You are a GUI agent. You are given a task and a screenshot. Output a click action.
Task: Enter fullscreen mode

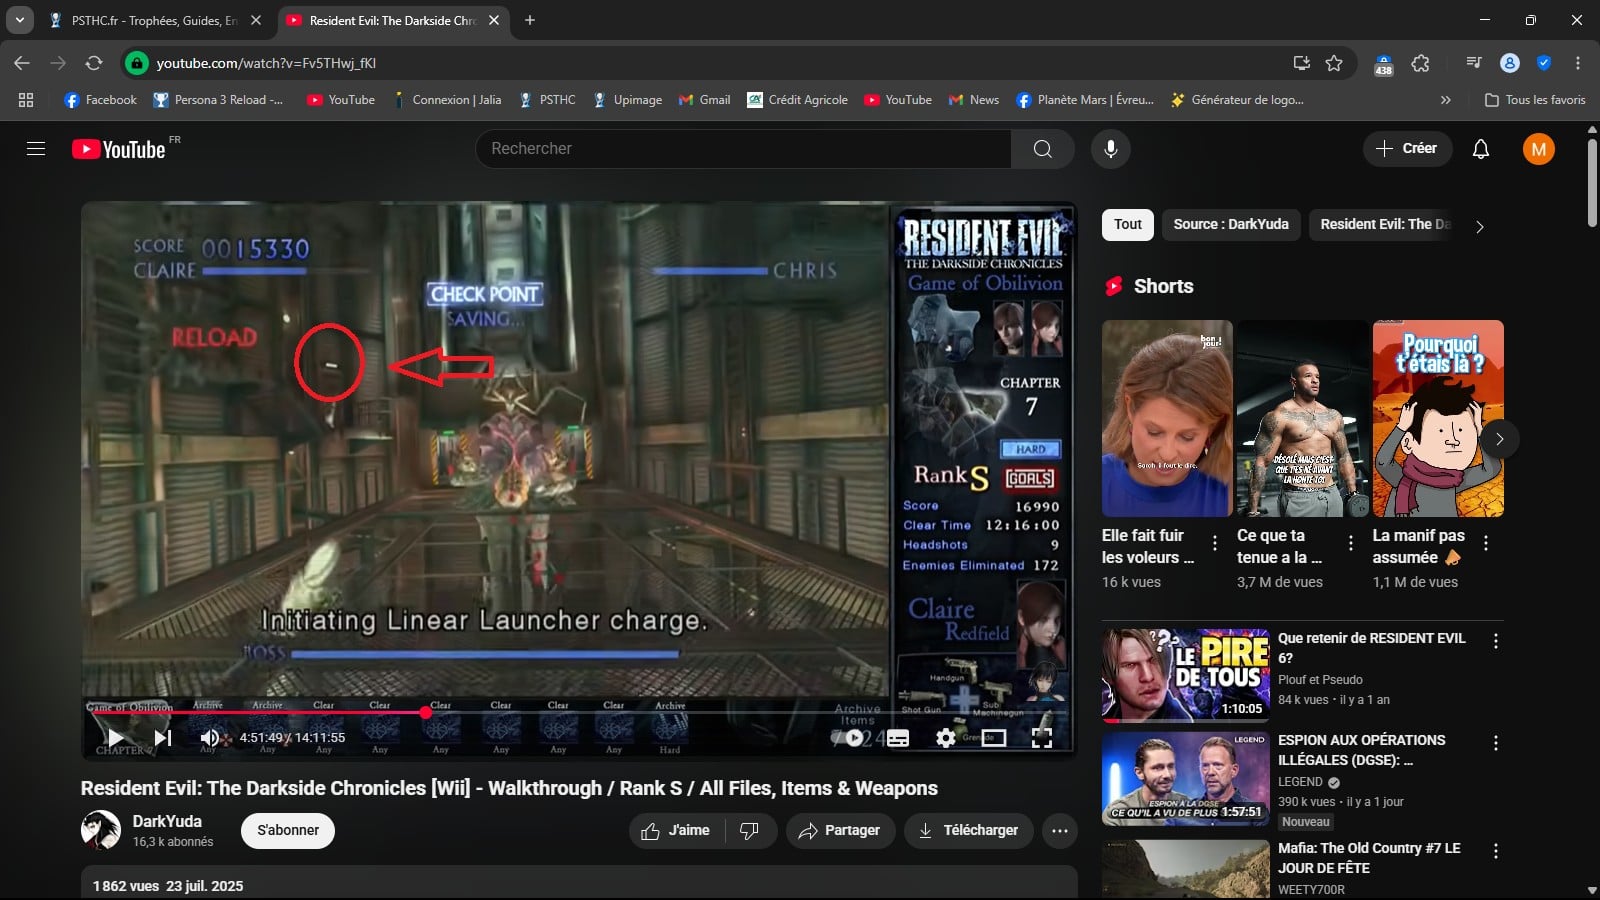pyautogui.click(x=1041, y=738)
